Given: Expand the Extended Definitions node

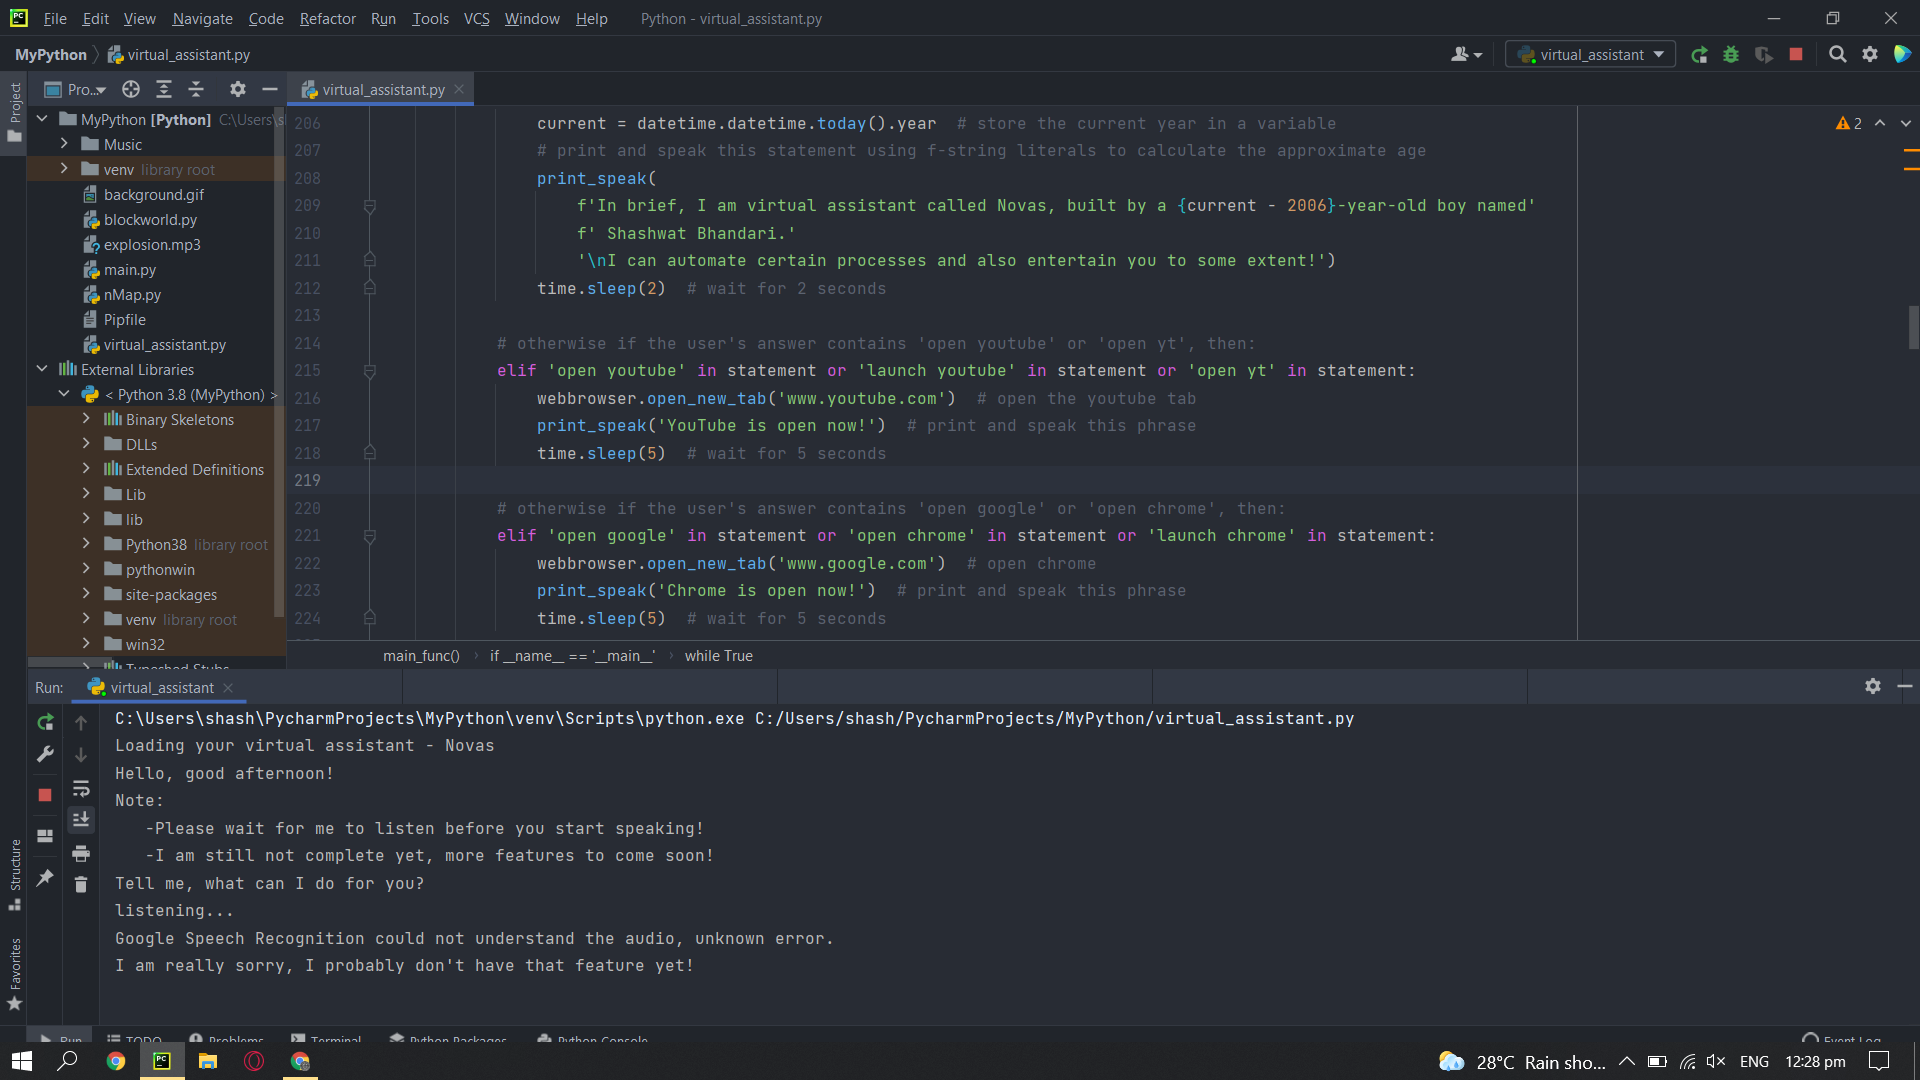Looking at the screenshot, I should (86, 469).
